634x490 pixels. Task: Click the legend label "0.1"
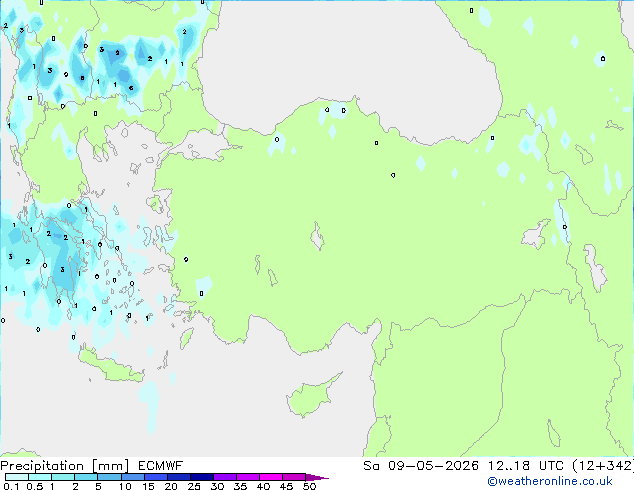[11, 486]
